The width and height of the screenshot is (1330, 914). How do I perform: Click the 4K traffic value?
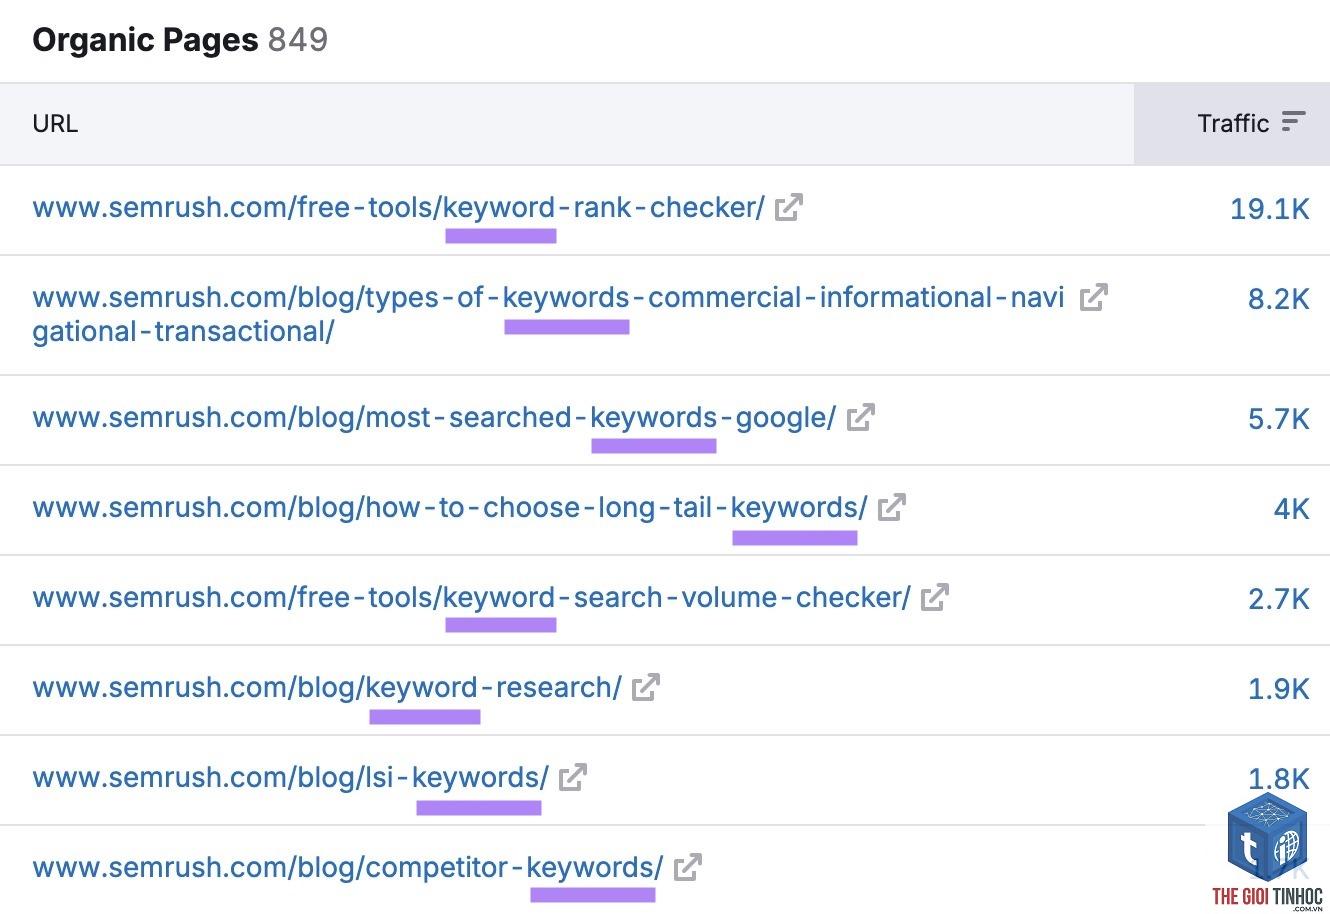pyautogui.click(x=1291, y=508)
